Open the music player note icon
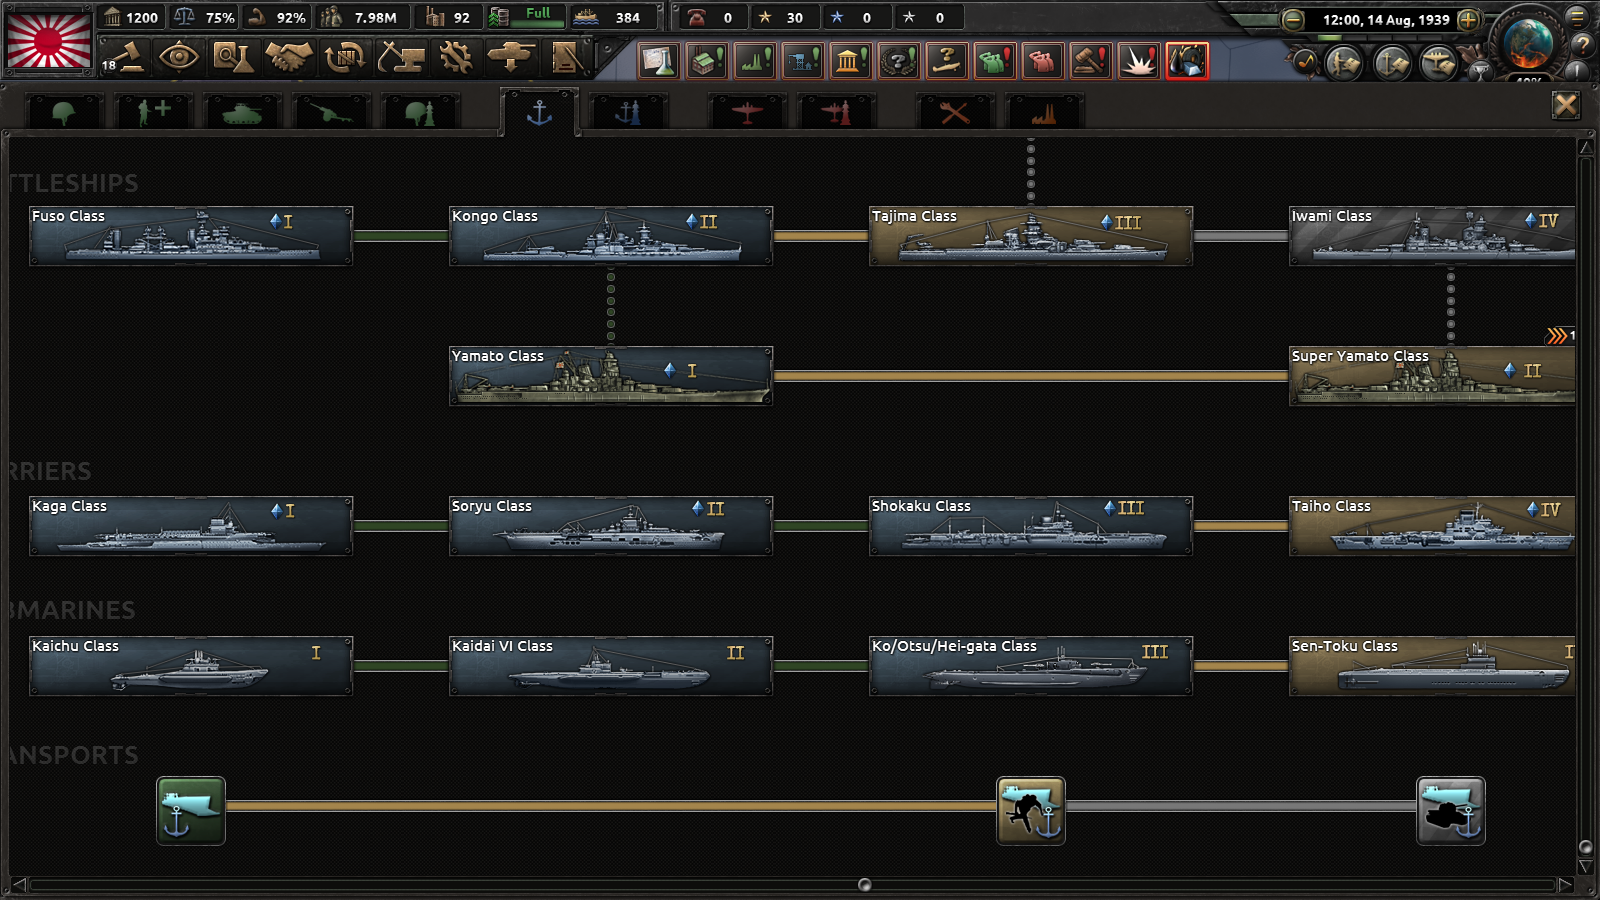 click(1305, 63)
